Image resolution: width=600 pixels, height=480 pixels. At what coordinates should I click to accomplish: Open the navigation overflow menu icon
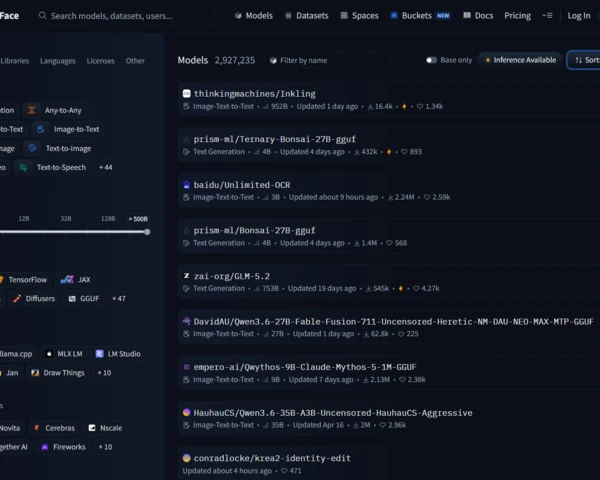pyautogui.click(x=547, y=16)
